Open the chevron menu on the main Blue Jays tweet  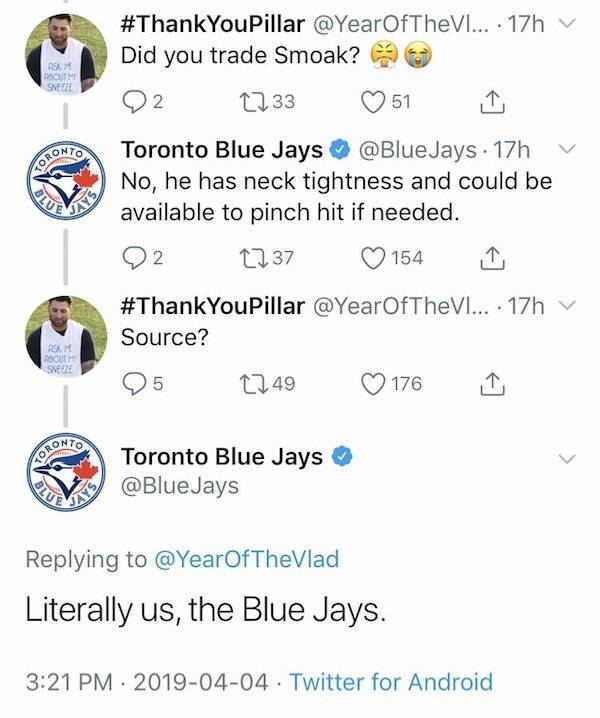point(567,458)
